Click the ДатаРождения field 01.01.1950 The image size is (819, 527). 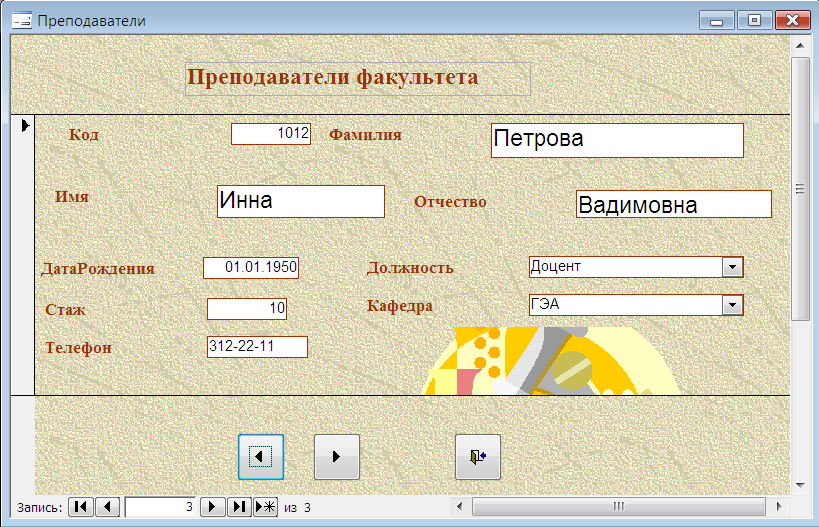tap(251, 268)
